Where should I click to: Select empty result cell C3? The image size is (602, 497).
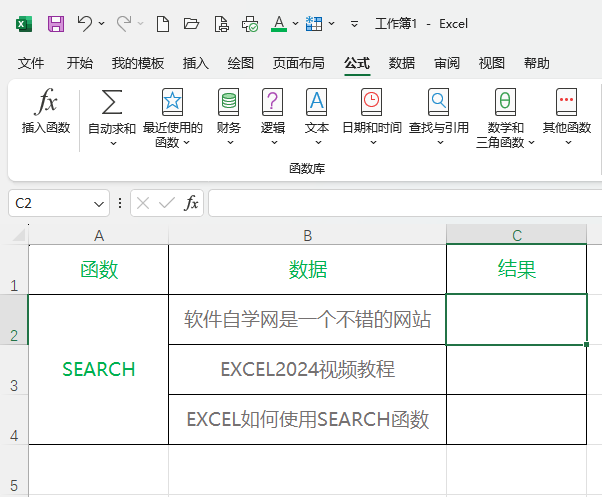coord(517,370)
